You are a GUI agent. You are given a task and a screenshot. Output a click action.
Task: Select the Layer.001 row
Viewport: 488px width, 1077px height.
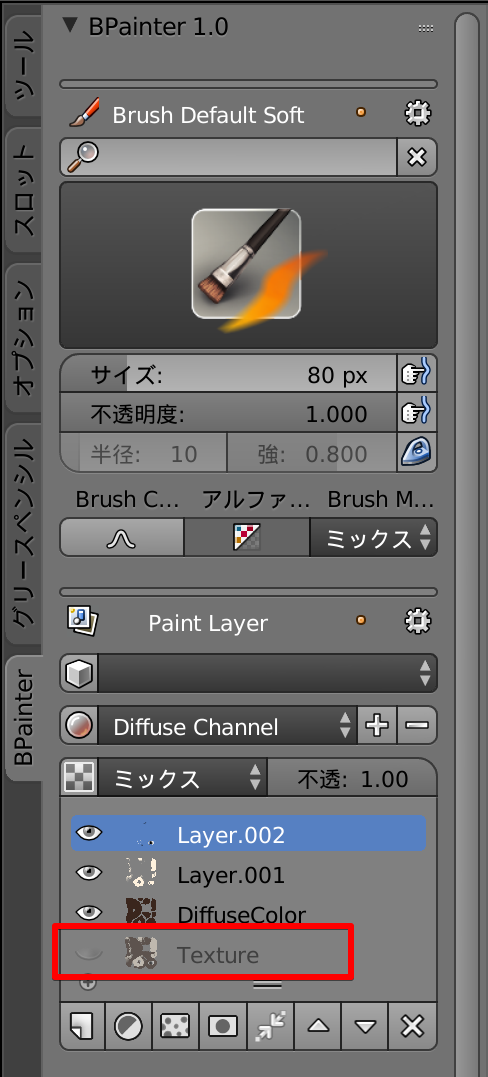(249, 874)
